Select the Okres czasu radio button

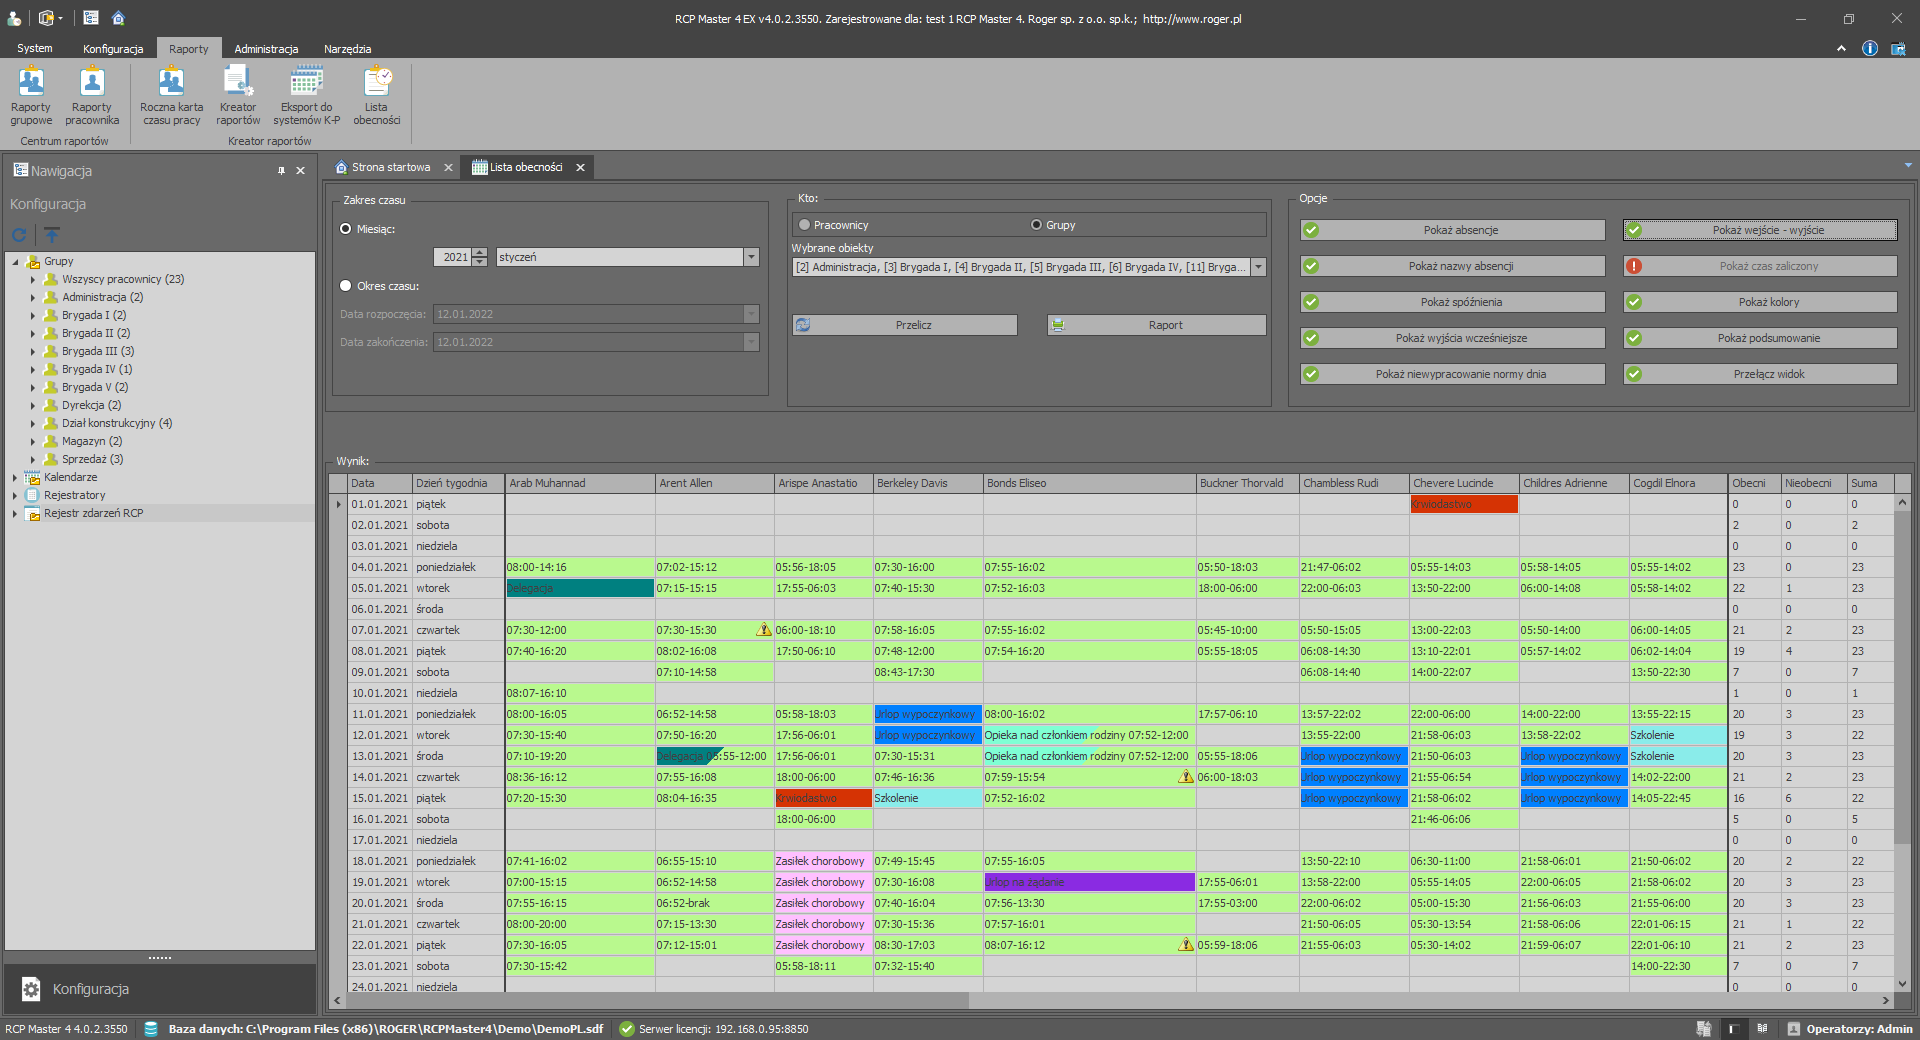[x=346, y=286]
